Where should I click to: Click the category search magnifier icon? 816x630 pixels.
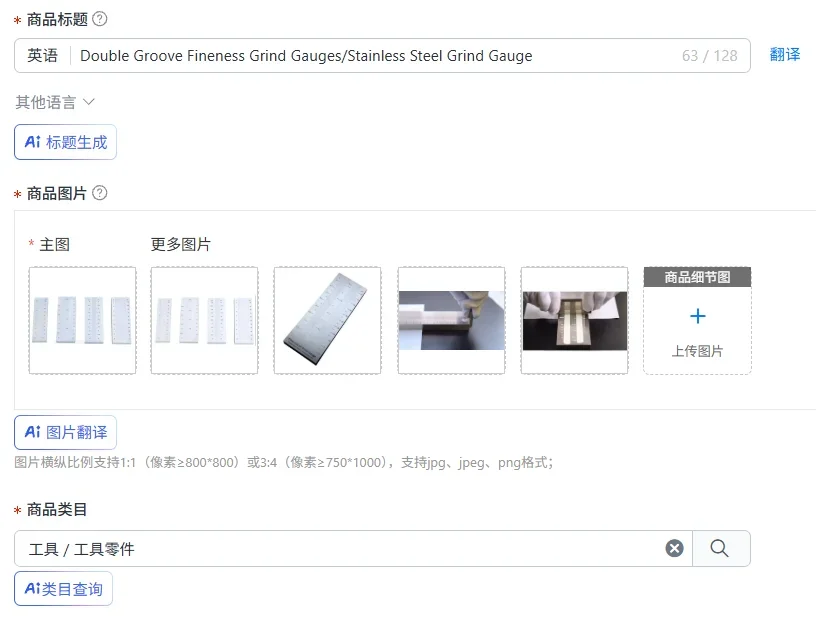[x=719, y=548]
